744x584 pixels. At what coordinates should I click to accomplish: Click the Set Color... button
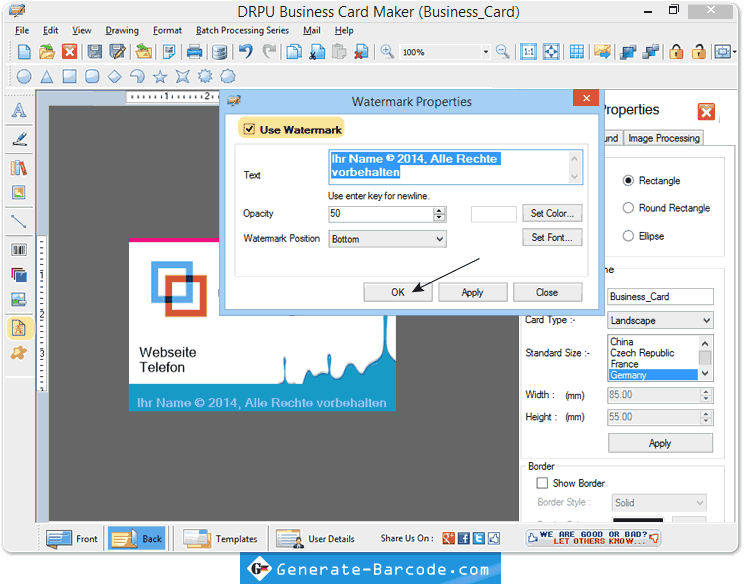tap(552, 213)
